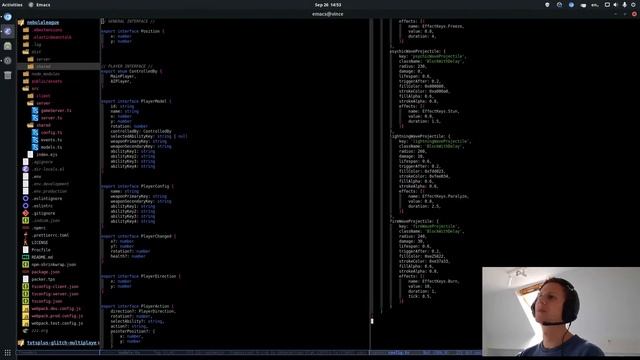Collapse the server folder under src
Image resolution: width=640 pixels, height=360 pixels.
30,103
